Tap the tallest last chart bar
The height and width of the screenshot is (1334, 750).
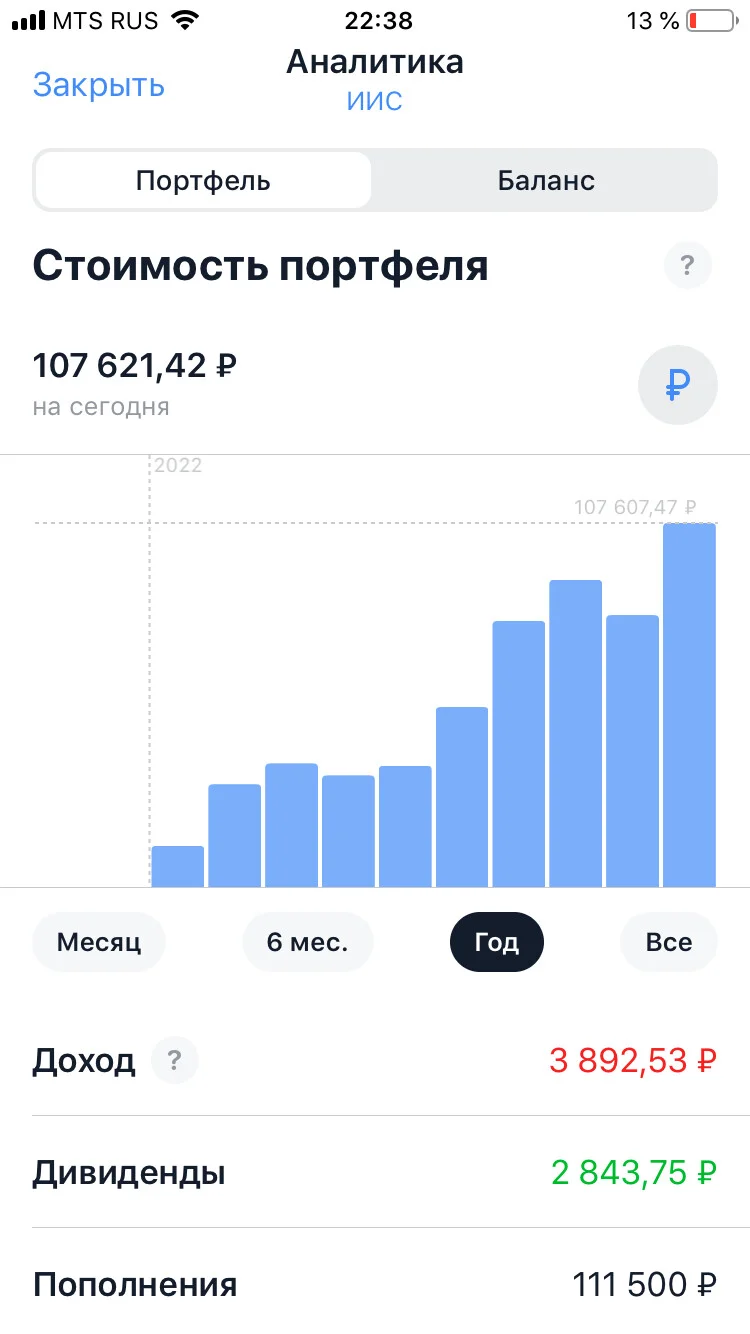(x=690, y=705)
